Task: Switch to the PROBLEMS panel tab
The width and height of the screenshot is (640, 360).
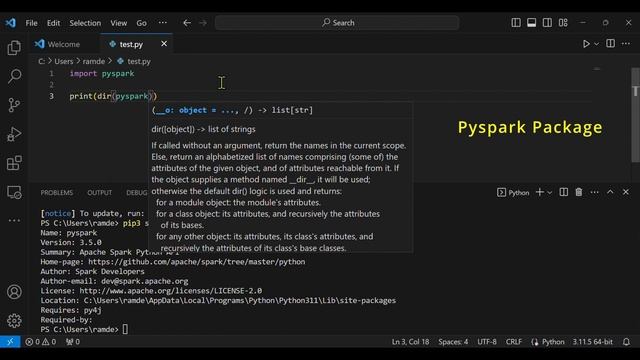Action: [x=57, y=192]
